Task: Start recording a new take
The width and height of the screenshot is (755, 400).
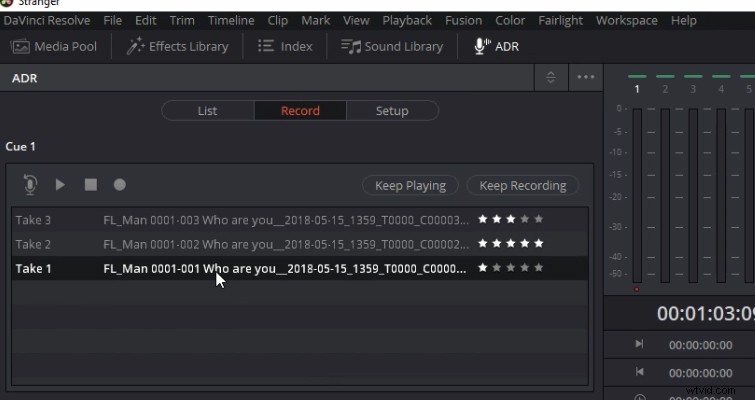Action: pyautogui.click(x=119, y=185)
